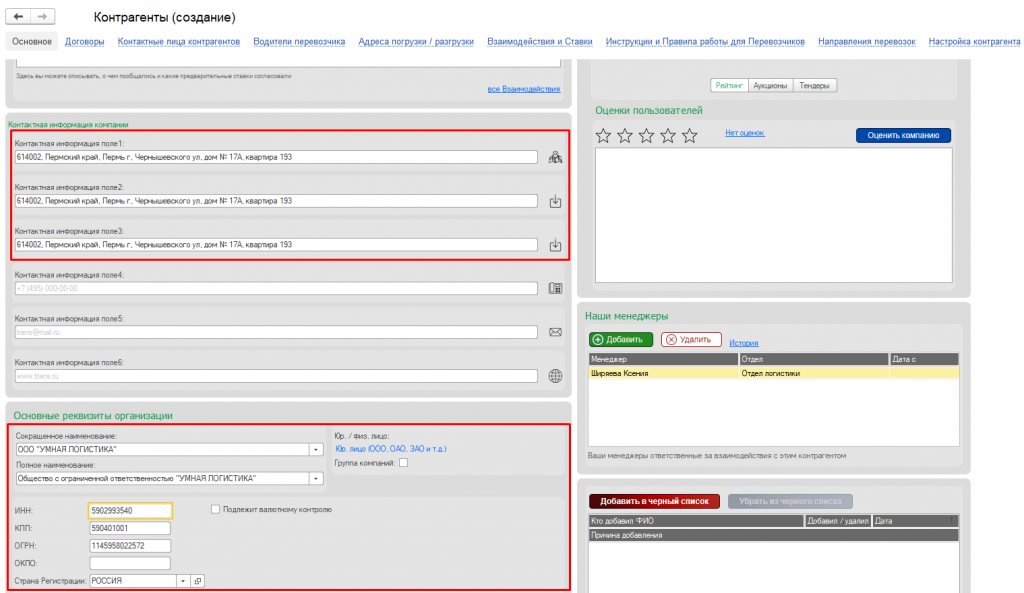The image size is (1024, 593).
Task: Open the все Взаимодействия link
Action: [524, 89]
